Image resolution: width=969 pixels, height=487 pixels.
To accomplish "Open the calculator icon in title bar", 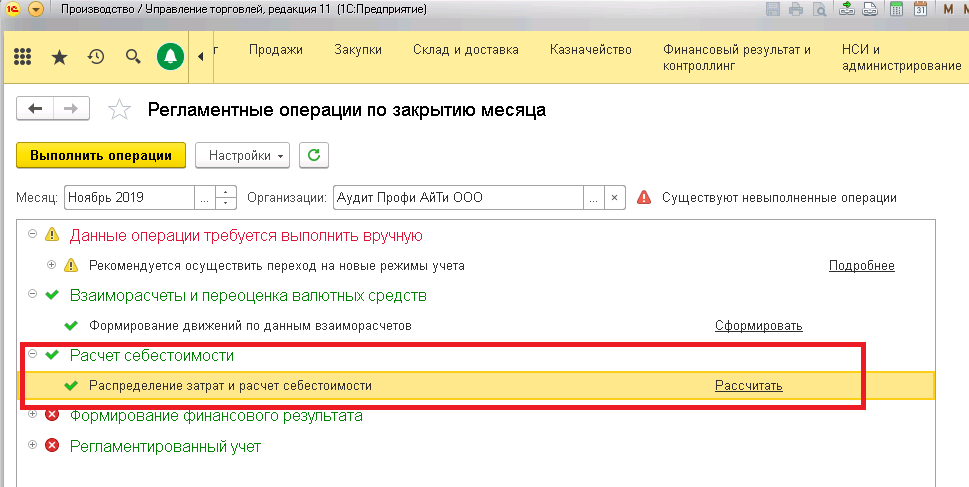I will coord(897,10).
